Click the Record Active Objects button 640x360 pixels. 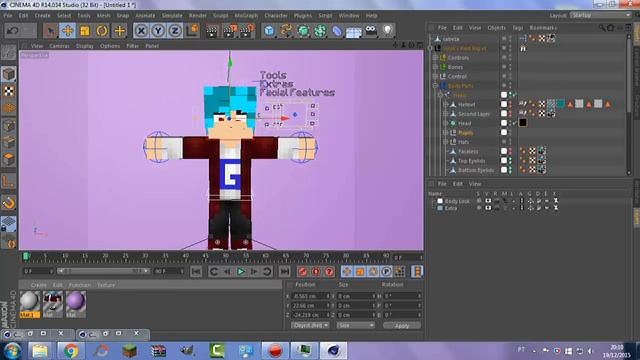(x=302, y=271)
